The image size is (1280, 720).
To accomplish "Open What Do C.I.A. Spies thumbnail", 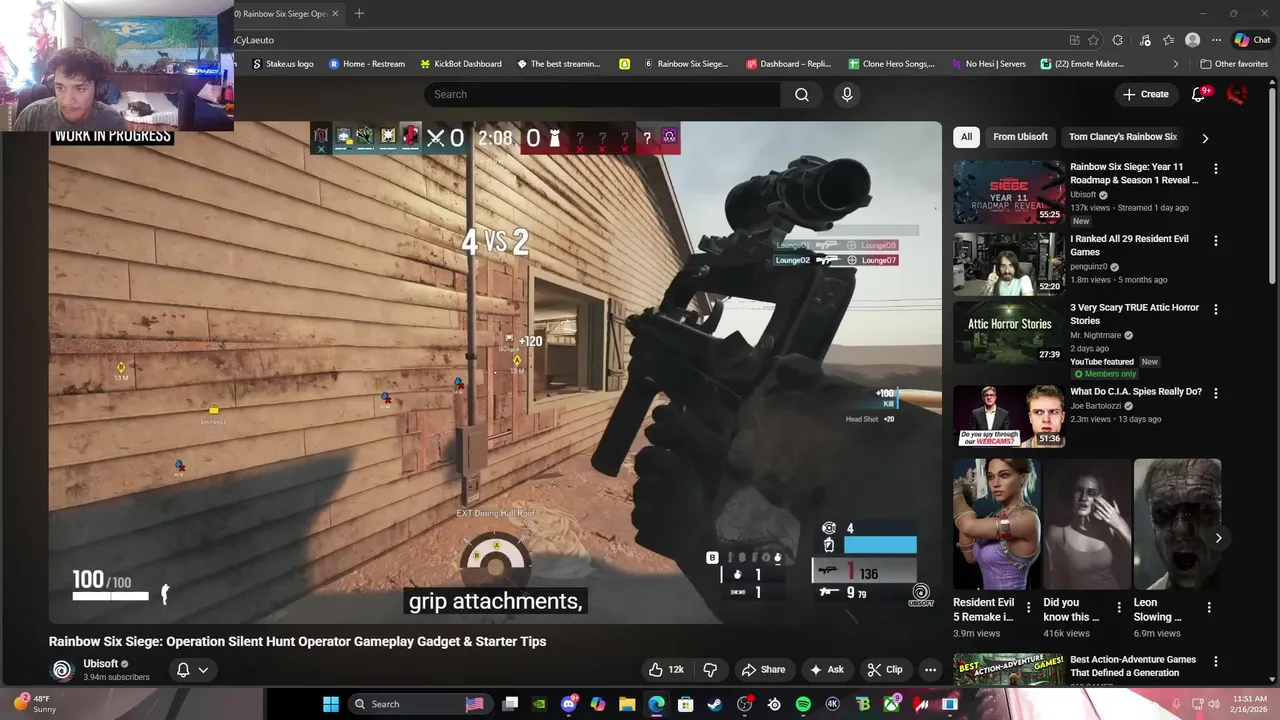I will tap(1008, 417).
